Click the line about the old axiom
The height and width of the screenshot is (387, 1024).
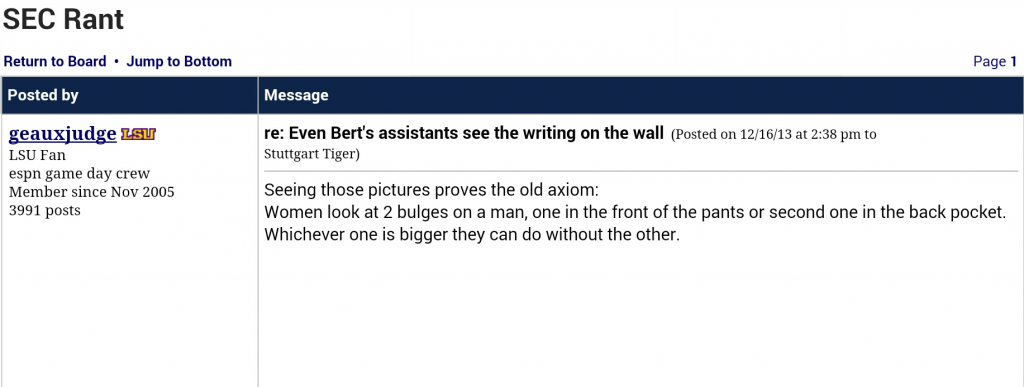coord(431,191)
